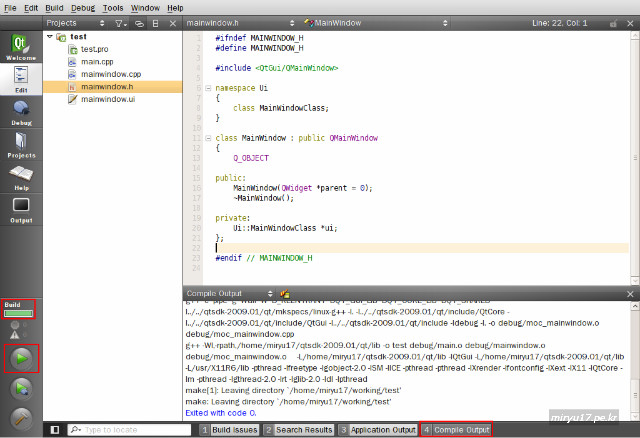This screenshot has width=640, height=438.
Task: Close the Compile Output pane
Action: pos(630,294)
